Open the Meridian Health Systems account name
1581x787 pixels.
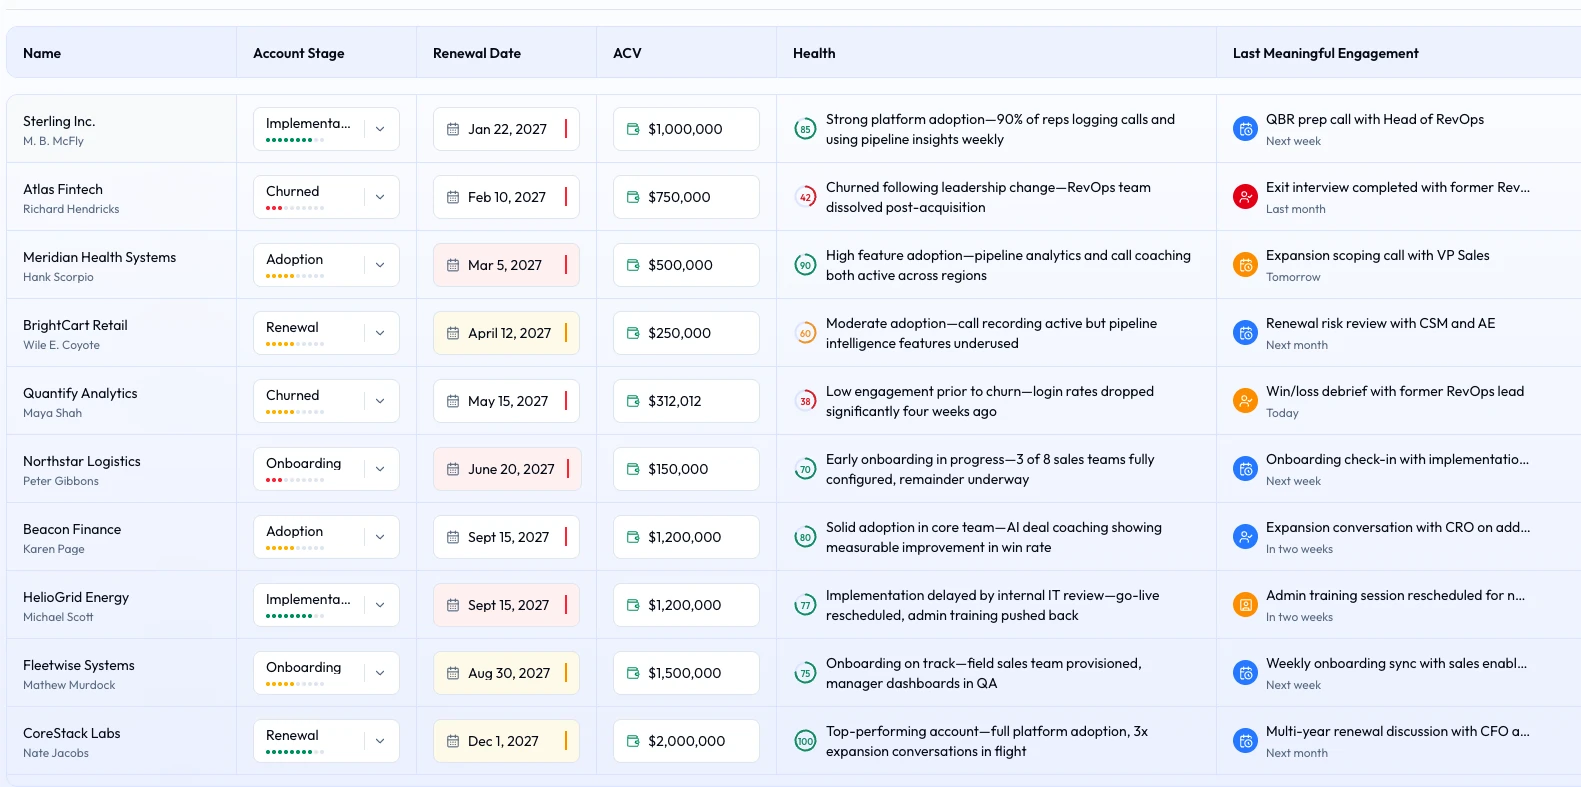pos(99,257)
